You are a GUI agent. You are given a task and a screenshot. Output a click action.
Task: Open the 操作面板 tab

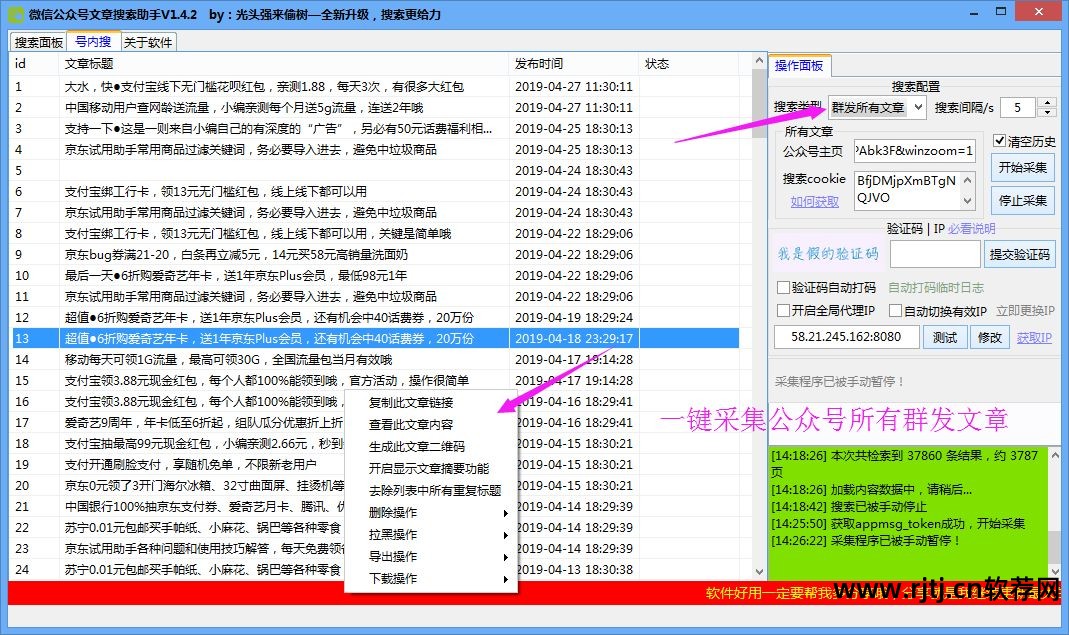click(x=799, y=65)
